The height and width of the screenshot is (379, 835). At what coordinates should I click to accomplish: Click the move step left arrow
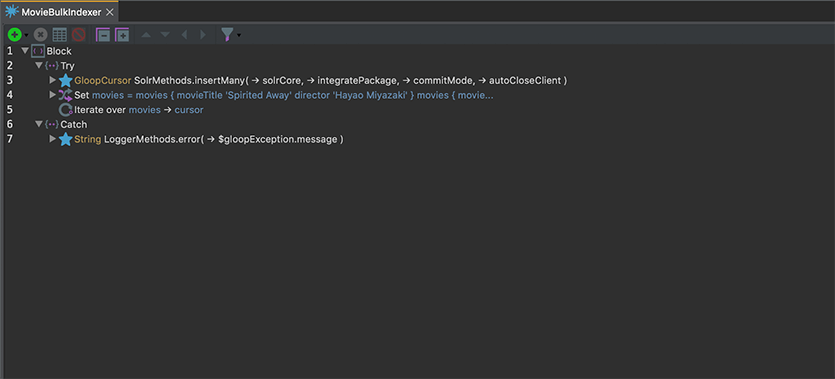click(x=184, y=35)
